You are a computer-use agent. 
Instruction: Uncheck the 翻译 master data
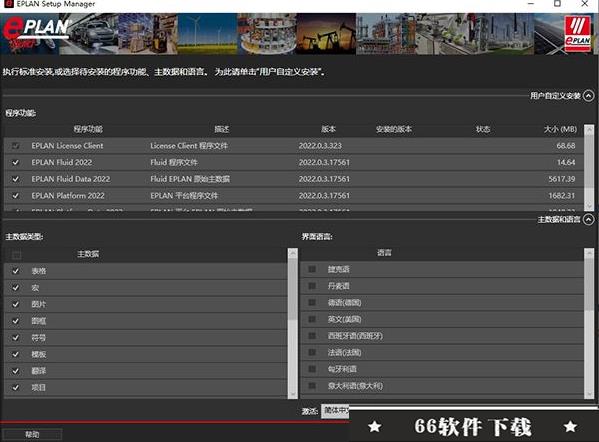coord(16,371)
